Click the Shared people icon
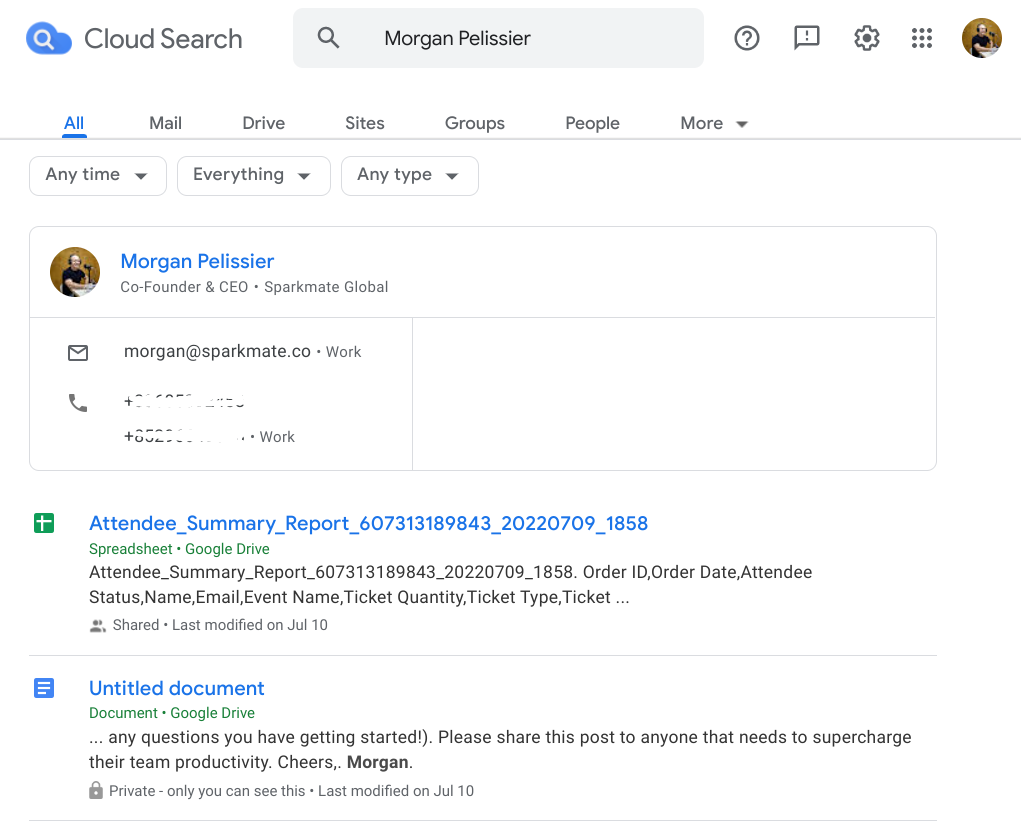The width and height of the screenshot is (1021, 822). (98, 625)
